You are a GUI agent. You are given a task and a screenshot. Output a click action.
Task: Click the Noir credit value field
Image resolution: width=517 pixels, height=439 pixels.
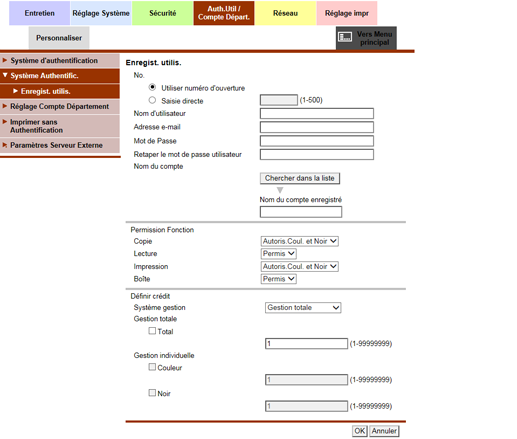(306, 406)
